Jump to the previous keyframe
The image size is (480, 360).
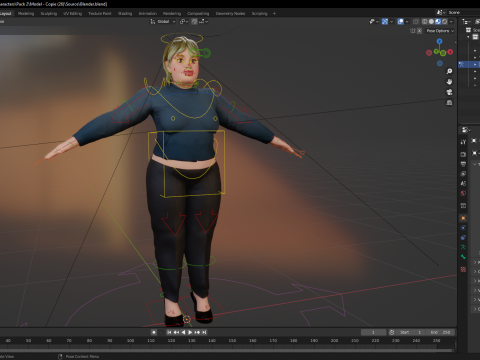pyautogui.click(x=176, y=332)
